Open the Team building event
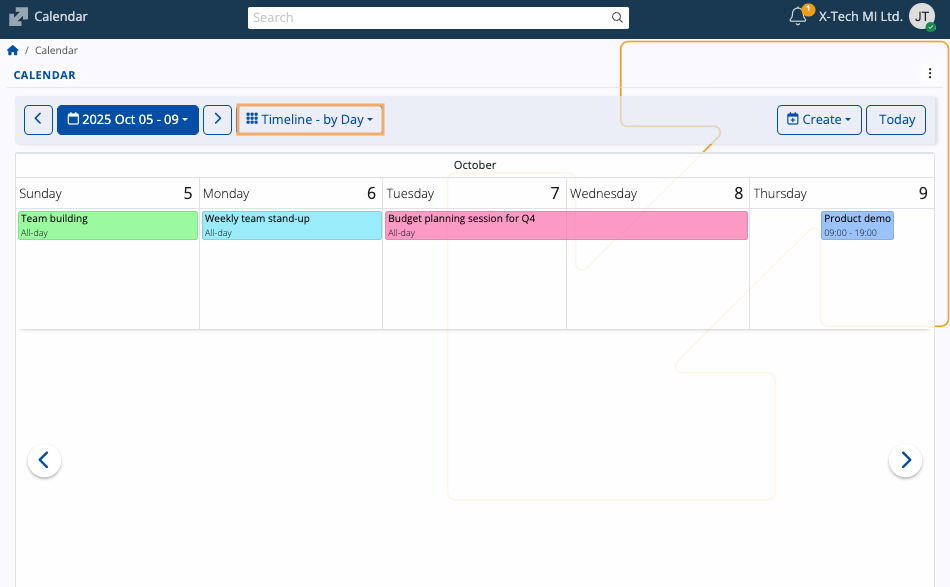This screenshot has height=587, width=950. tap(108, 225)
